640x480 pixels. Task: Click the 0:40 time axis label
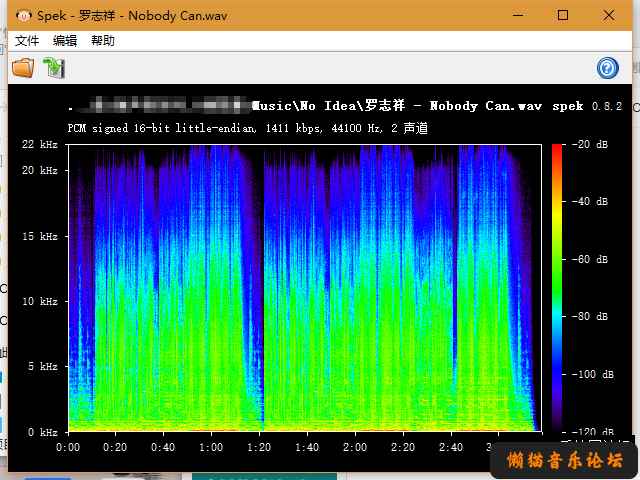tap(163, 447)
